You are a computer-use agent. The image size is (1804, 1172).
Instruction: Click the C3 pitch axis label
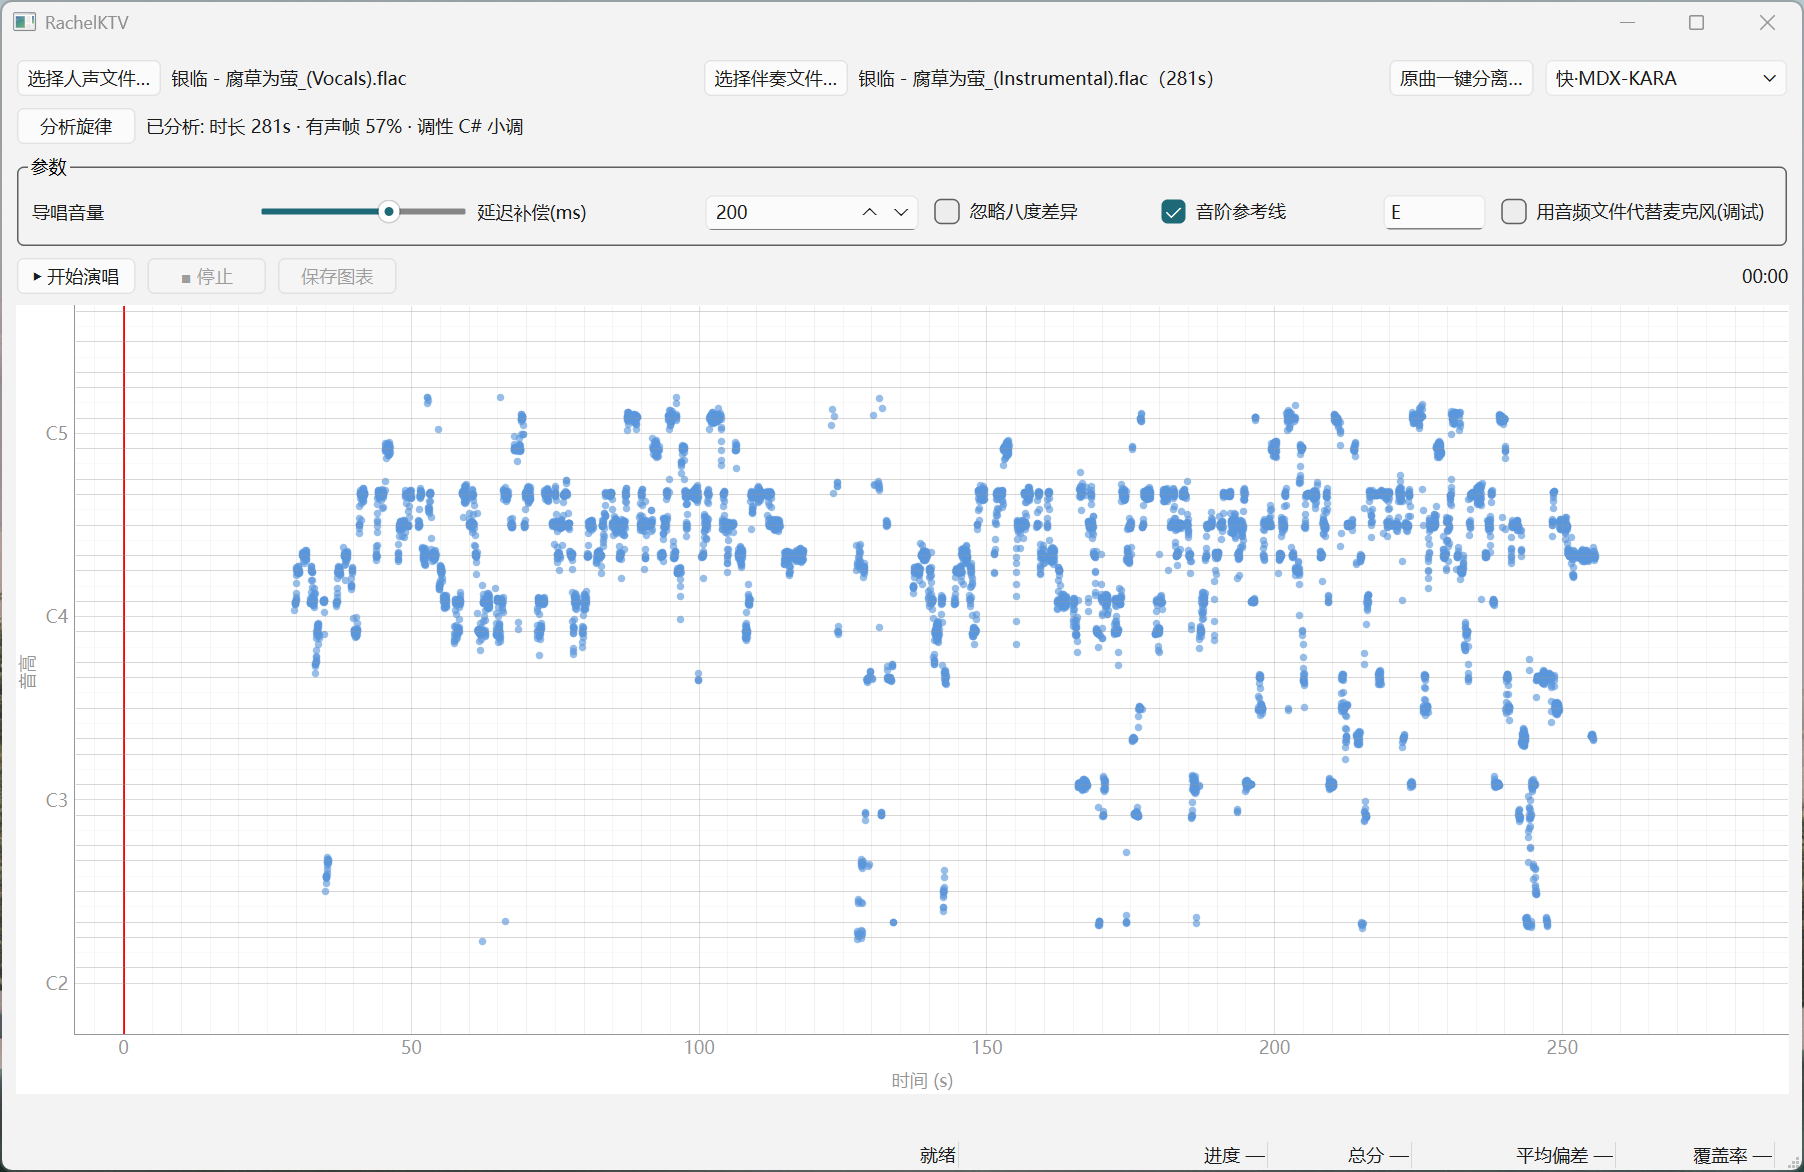[57, 800]
